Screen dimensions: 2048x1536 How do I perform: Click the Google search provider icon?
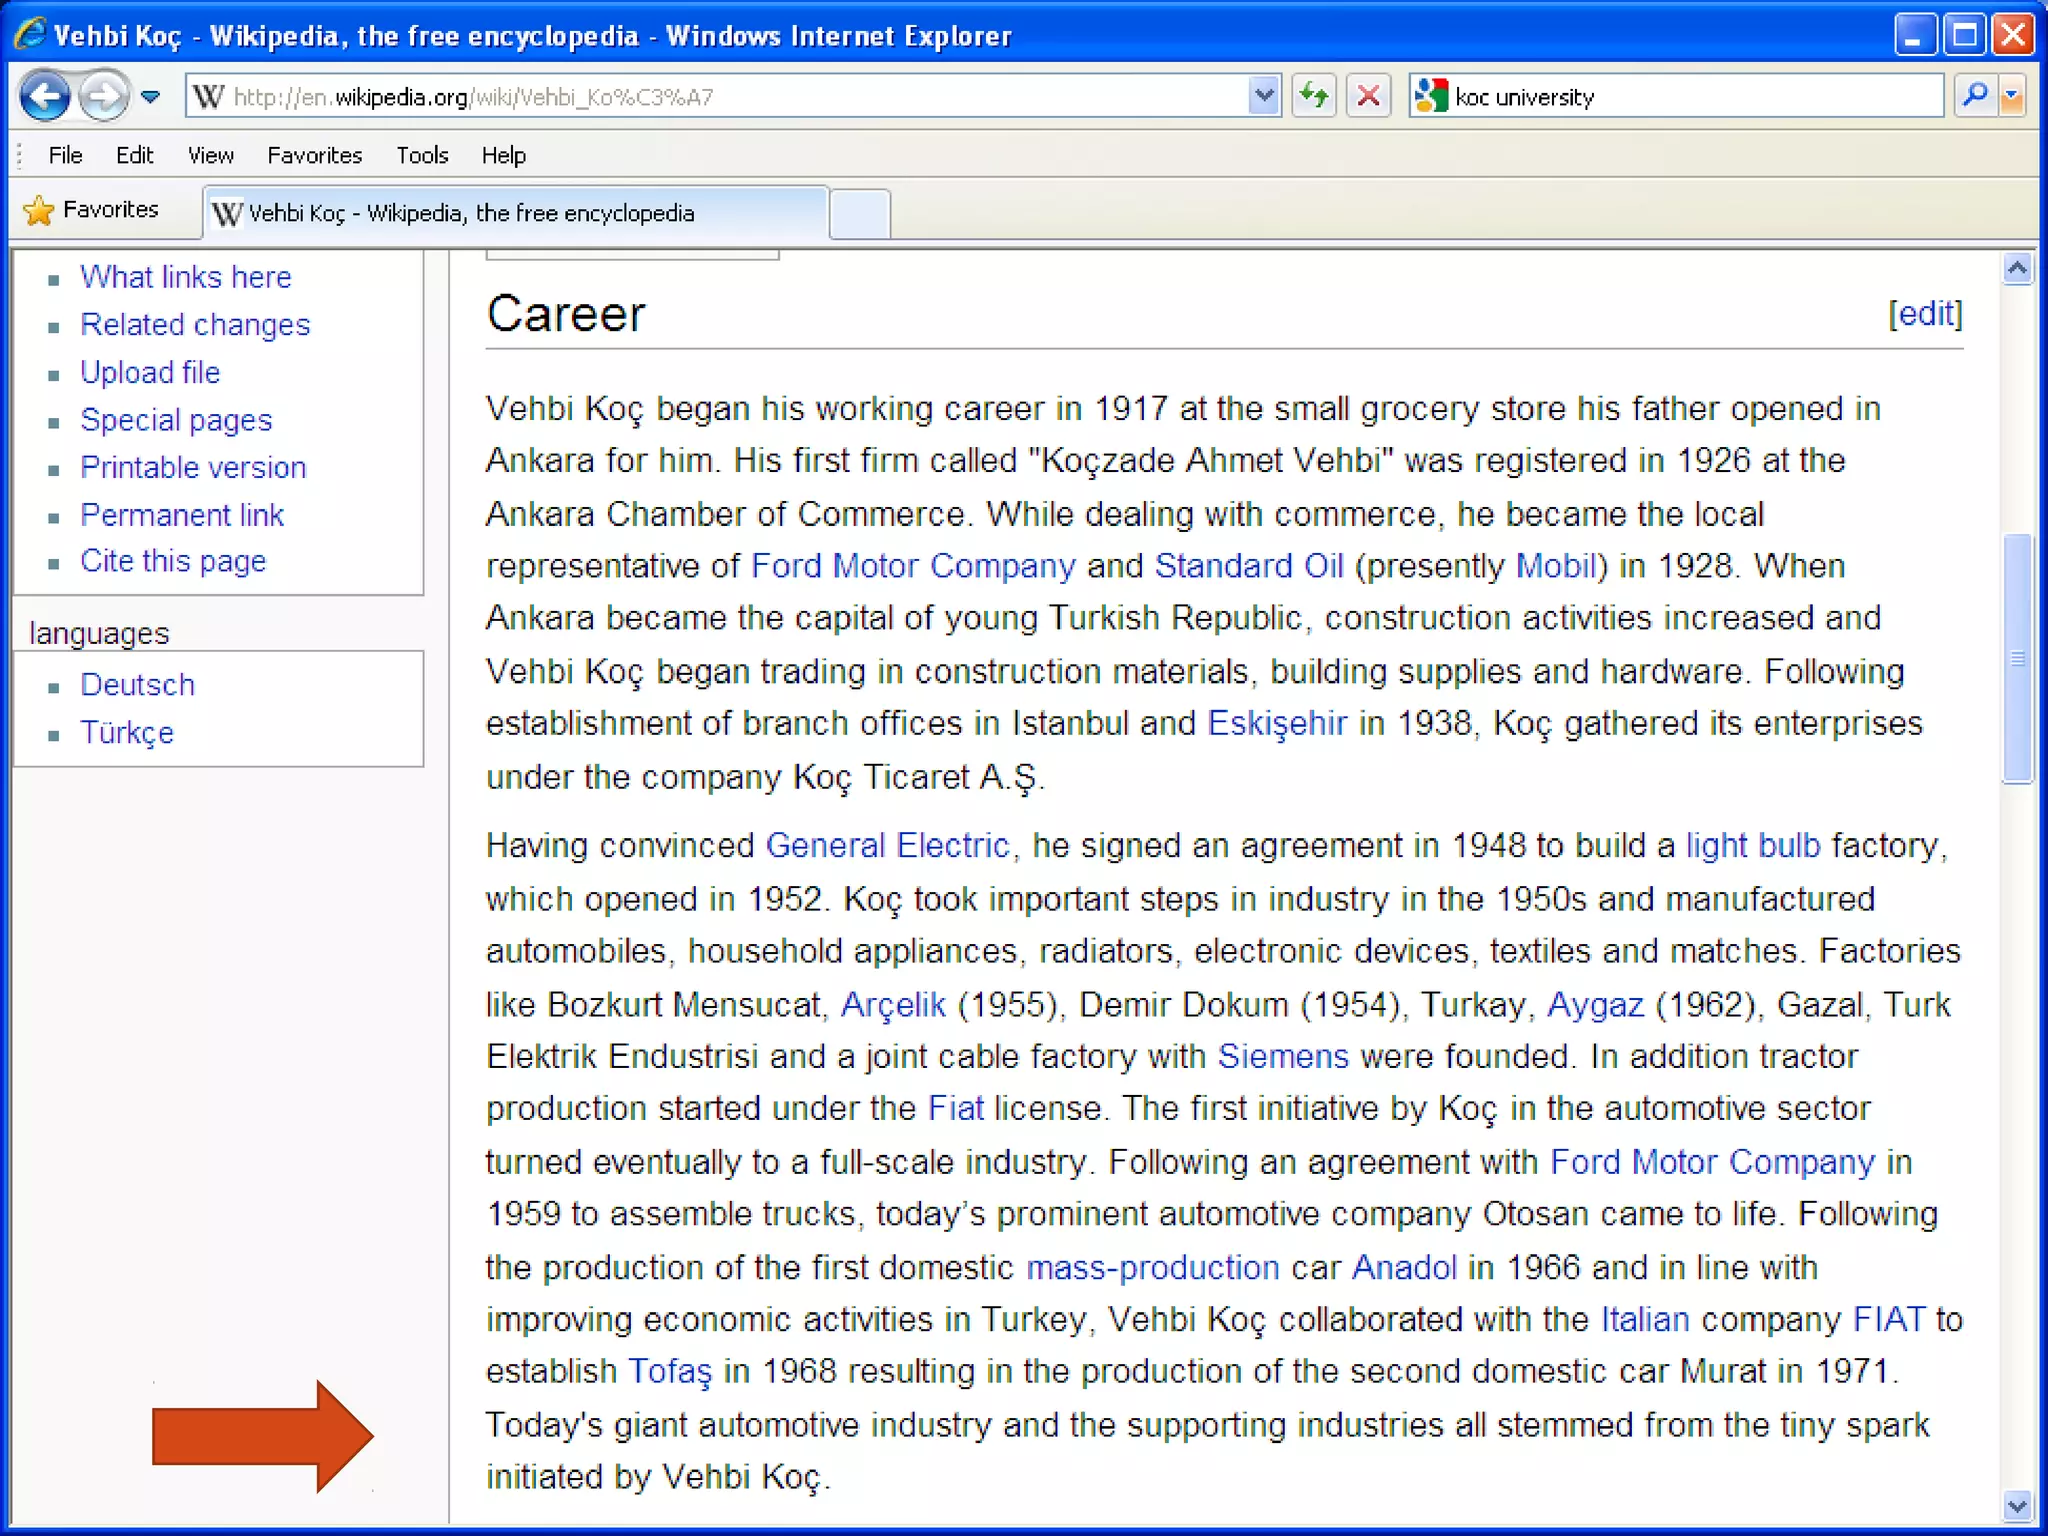pos(1431,96)
